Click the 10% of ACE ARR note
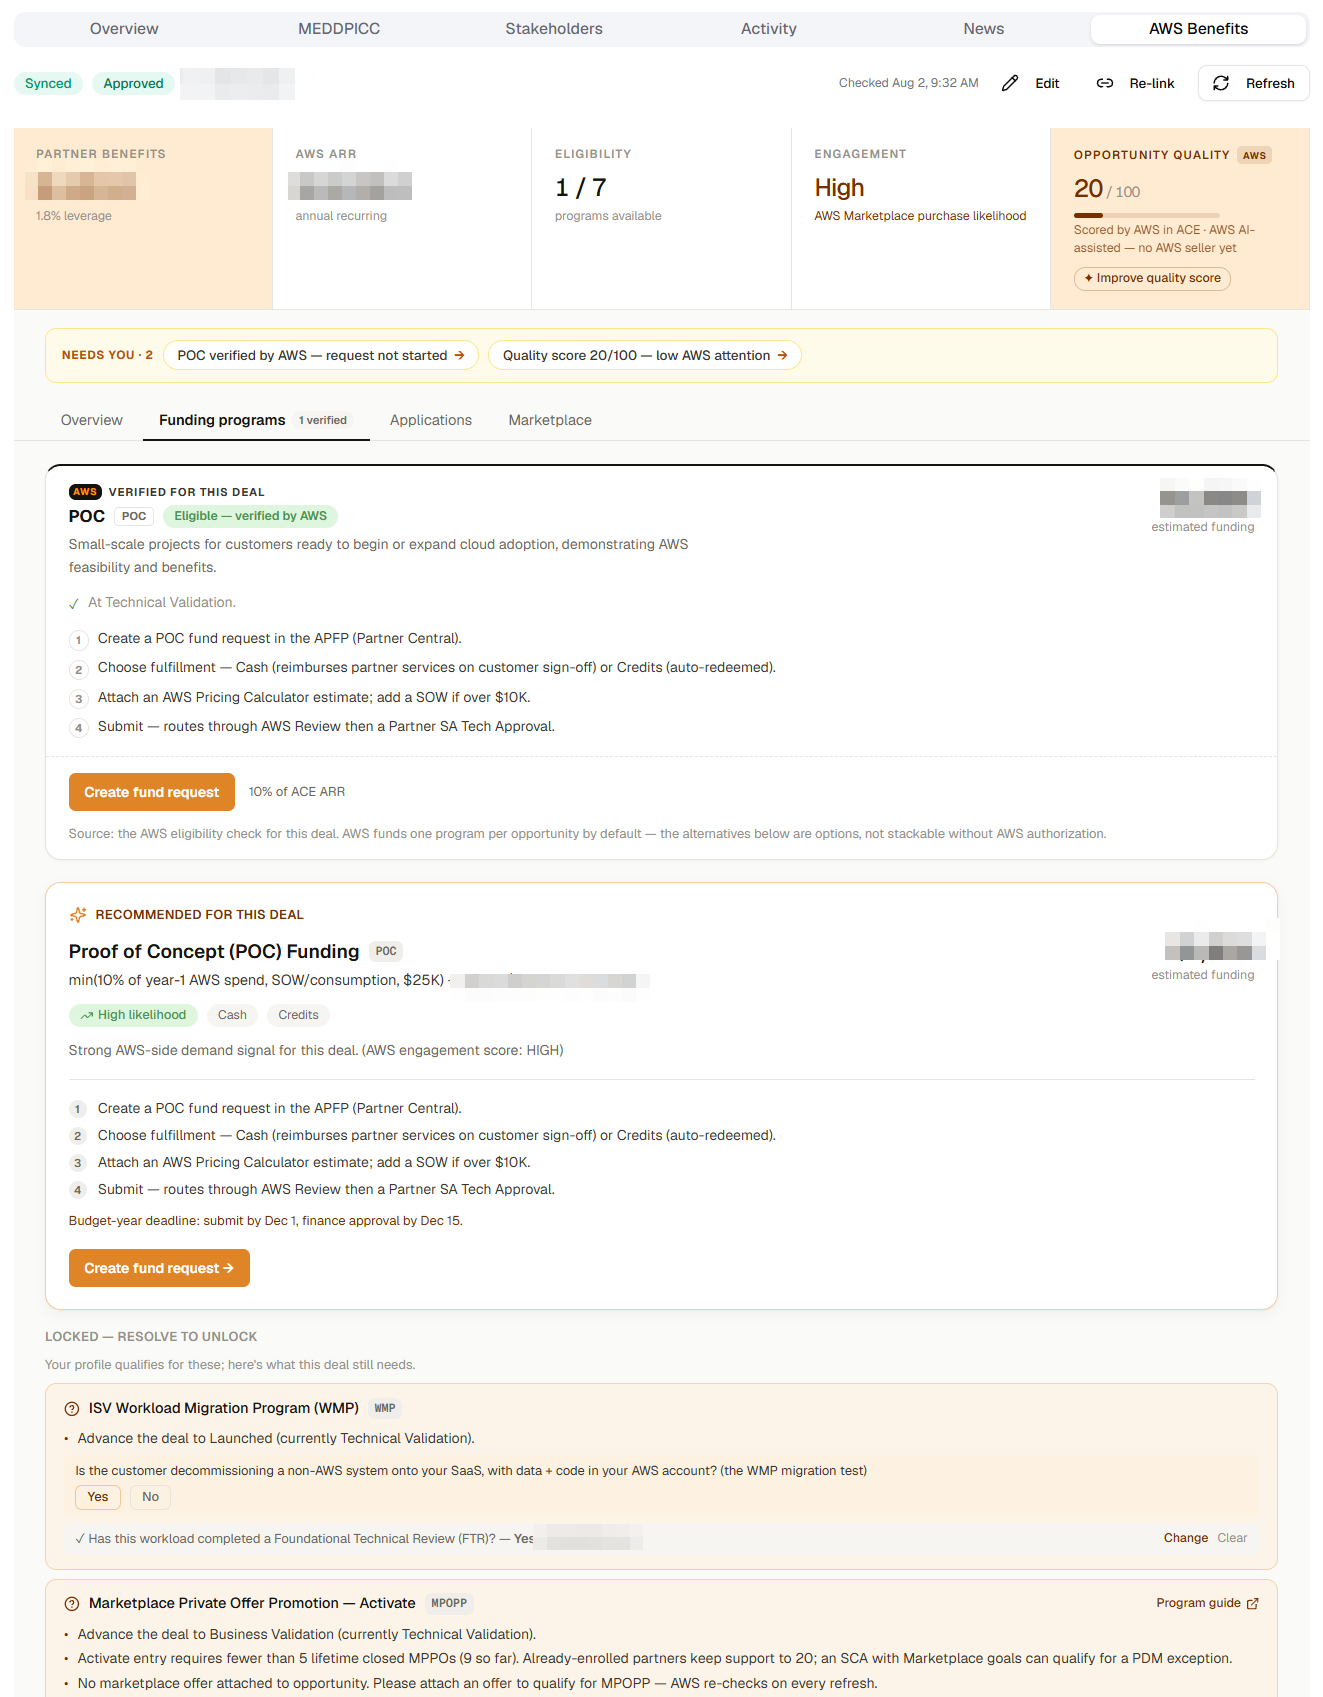This screenshot has width=1323, height=1697. coord(297,792)
